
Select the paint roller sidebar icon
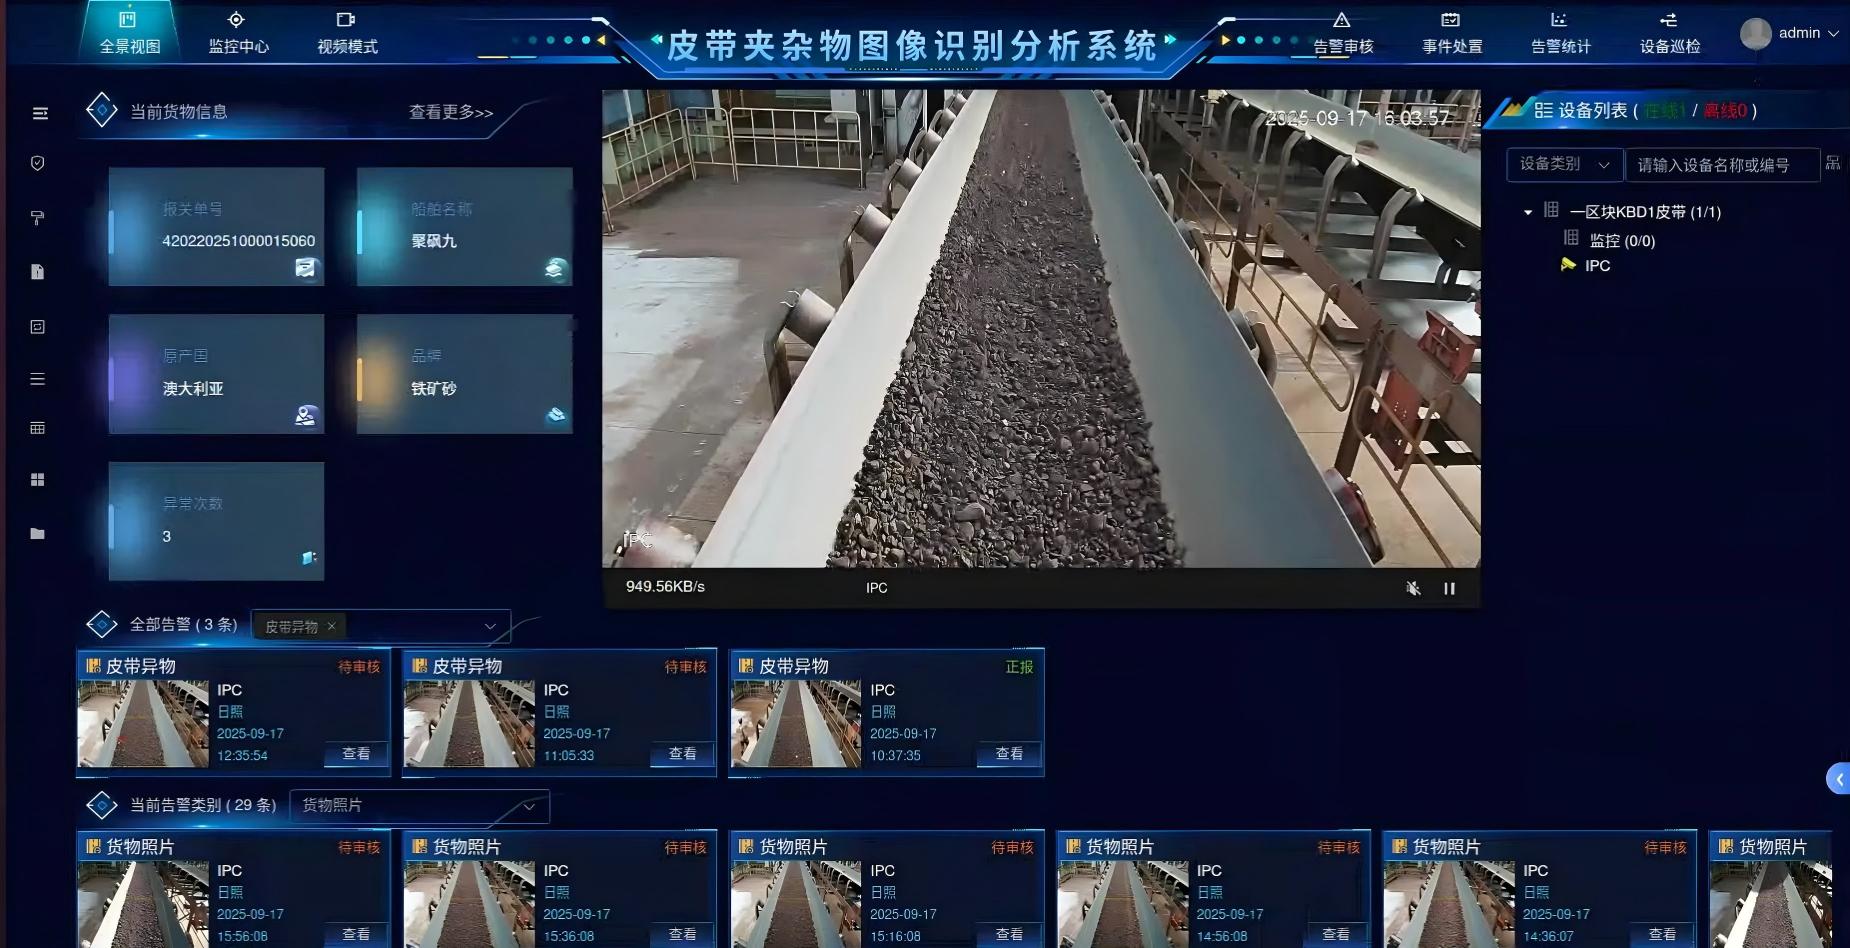[38, 218]
